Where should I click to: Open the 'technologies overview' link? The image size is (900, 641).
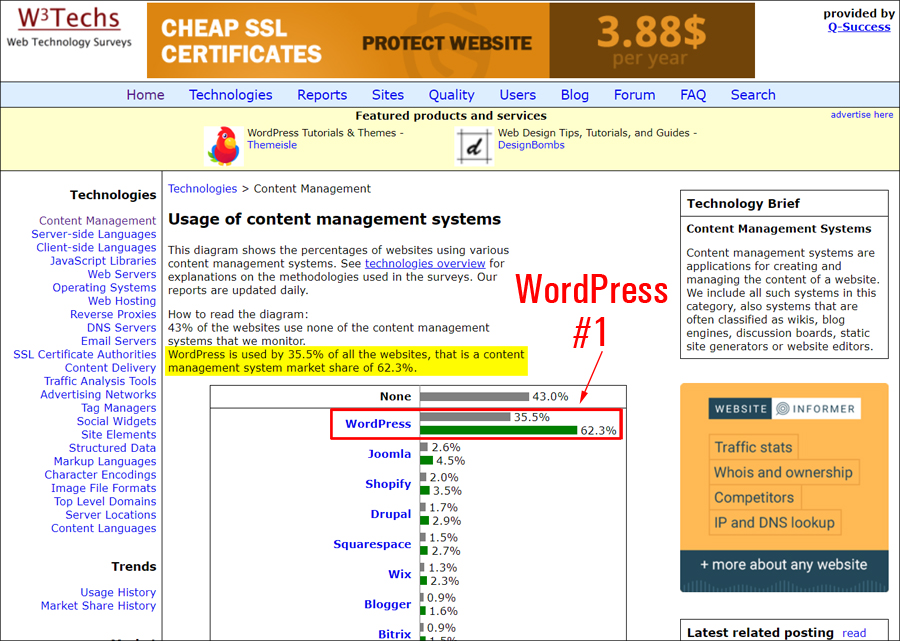coord(425,263)
